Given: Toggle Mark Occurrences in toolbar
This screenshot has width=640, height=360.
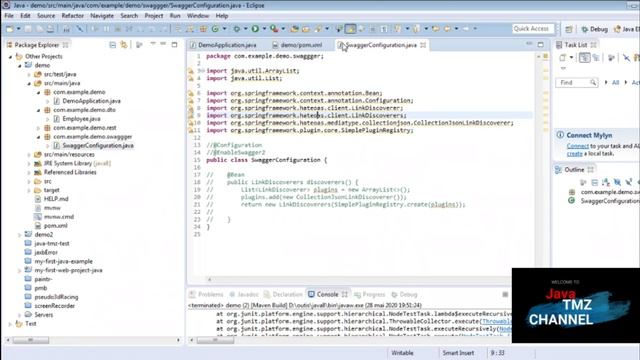Looking at the screenshot, I should 350,29.
